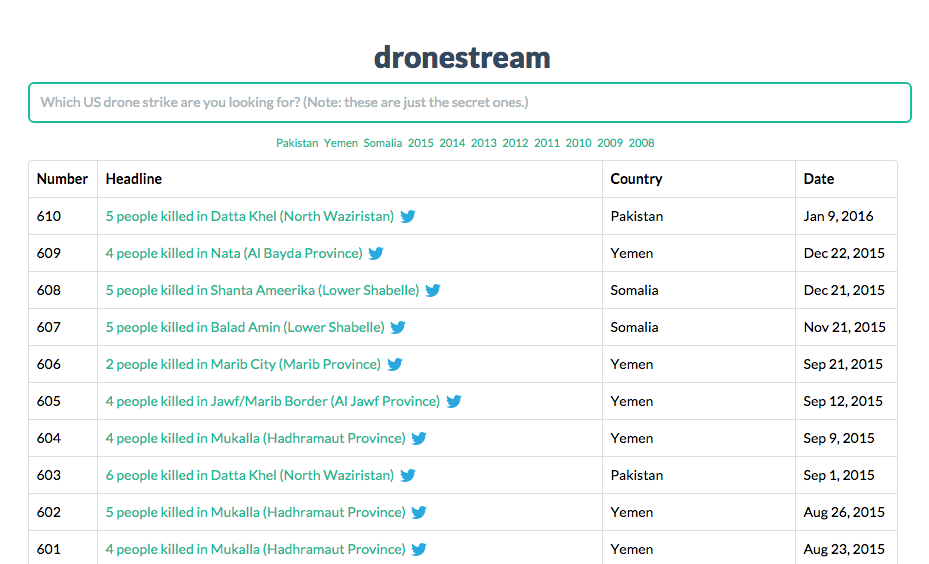
Task: Filter strikes by Yemen
Action: click(x=341, y=143)
